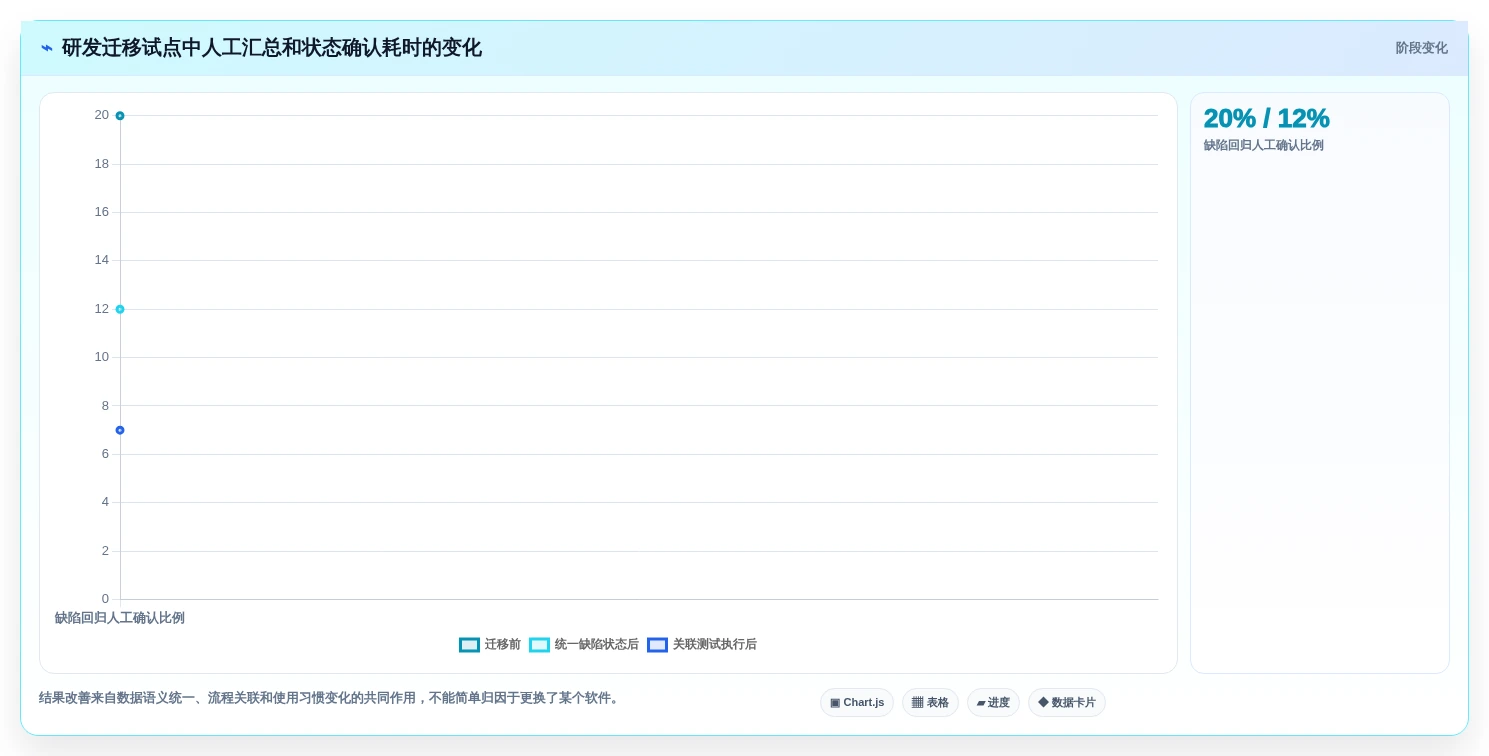Screen dimensions: 1489x756
Task: Click the x-axis label 缺陷回归人工确认比例
Action: 120,618
